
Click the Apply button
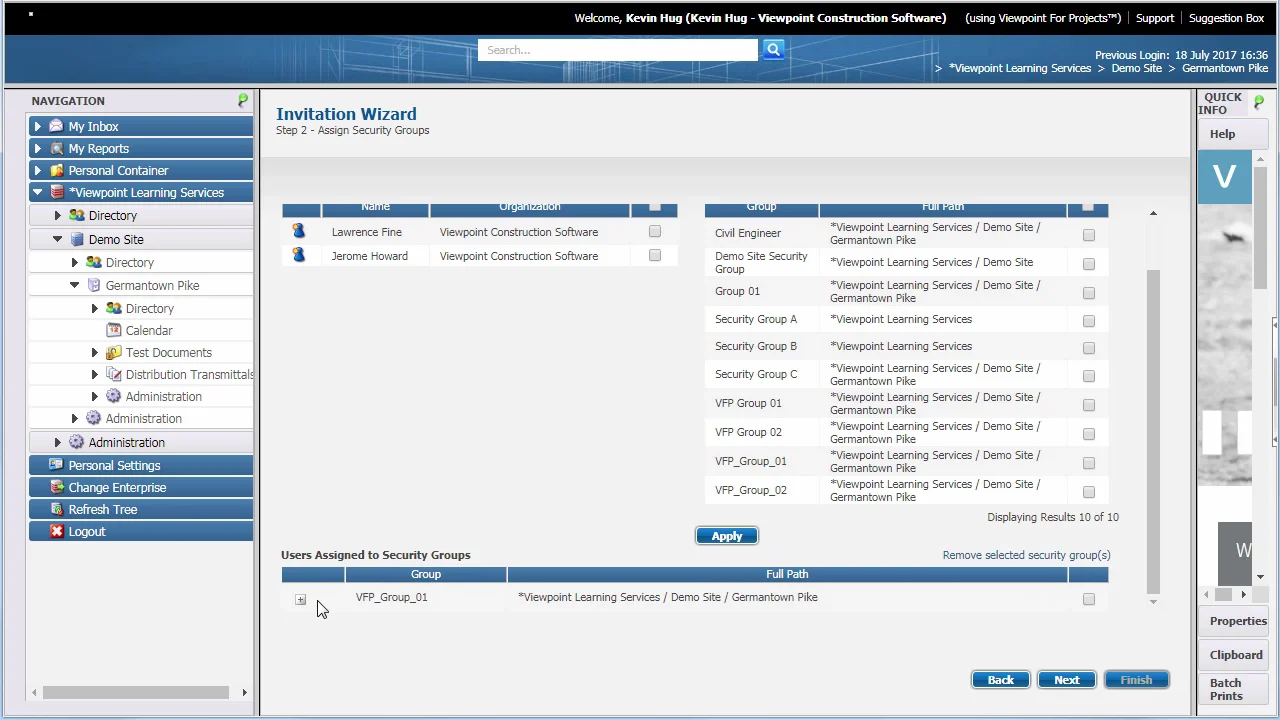tap(727, 536)
